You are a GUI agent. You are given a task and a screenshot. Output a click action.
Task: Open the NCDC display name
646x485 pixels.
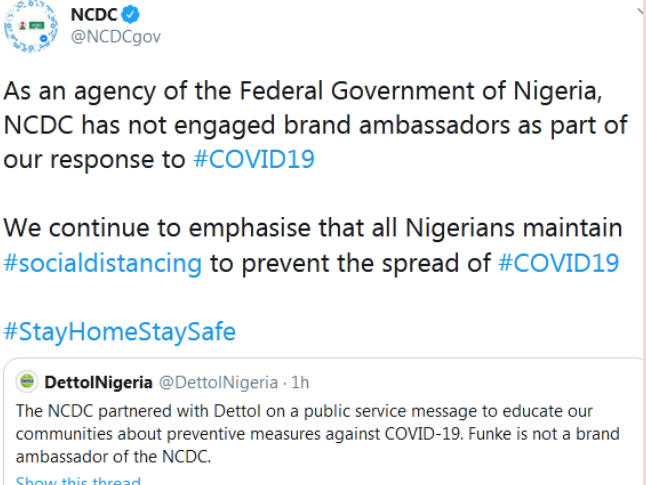tap(94, 15)
